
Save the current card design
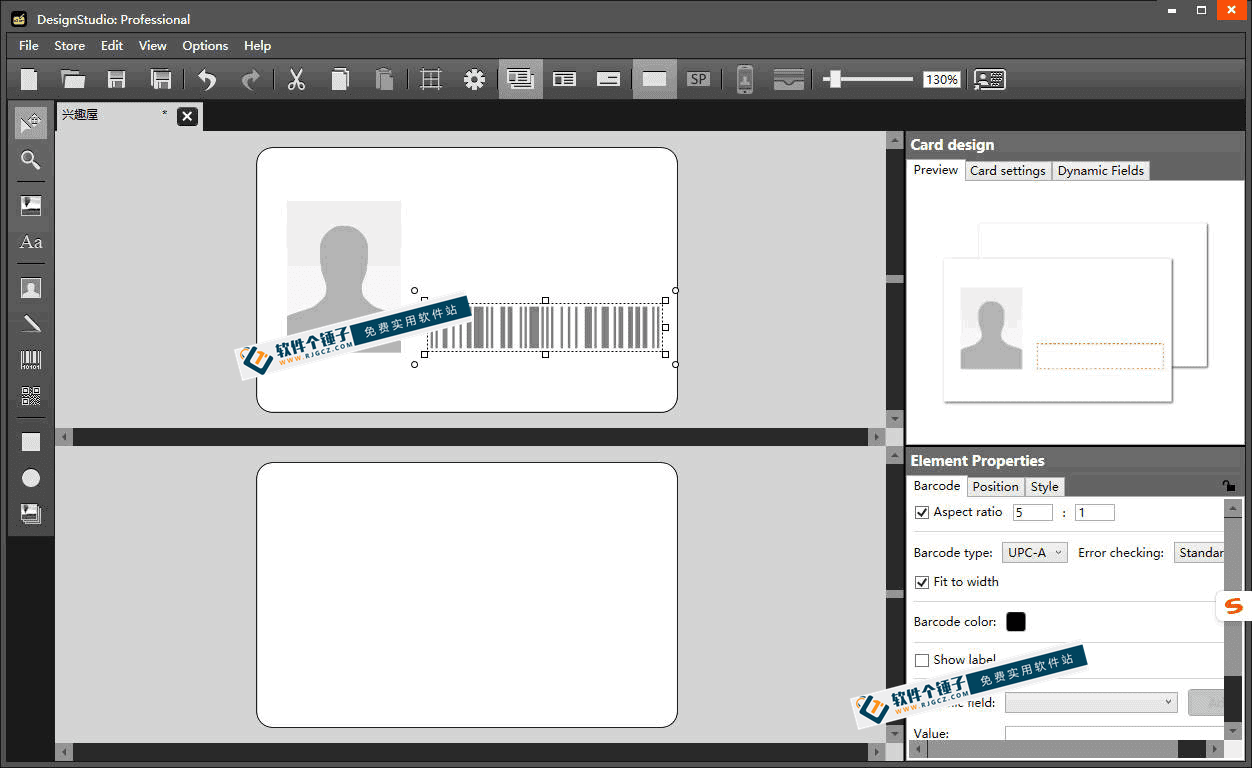tap(117, 79)
